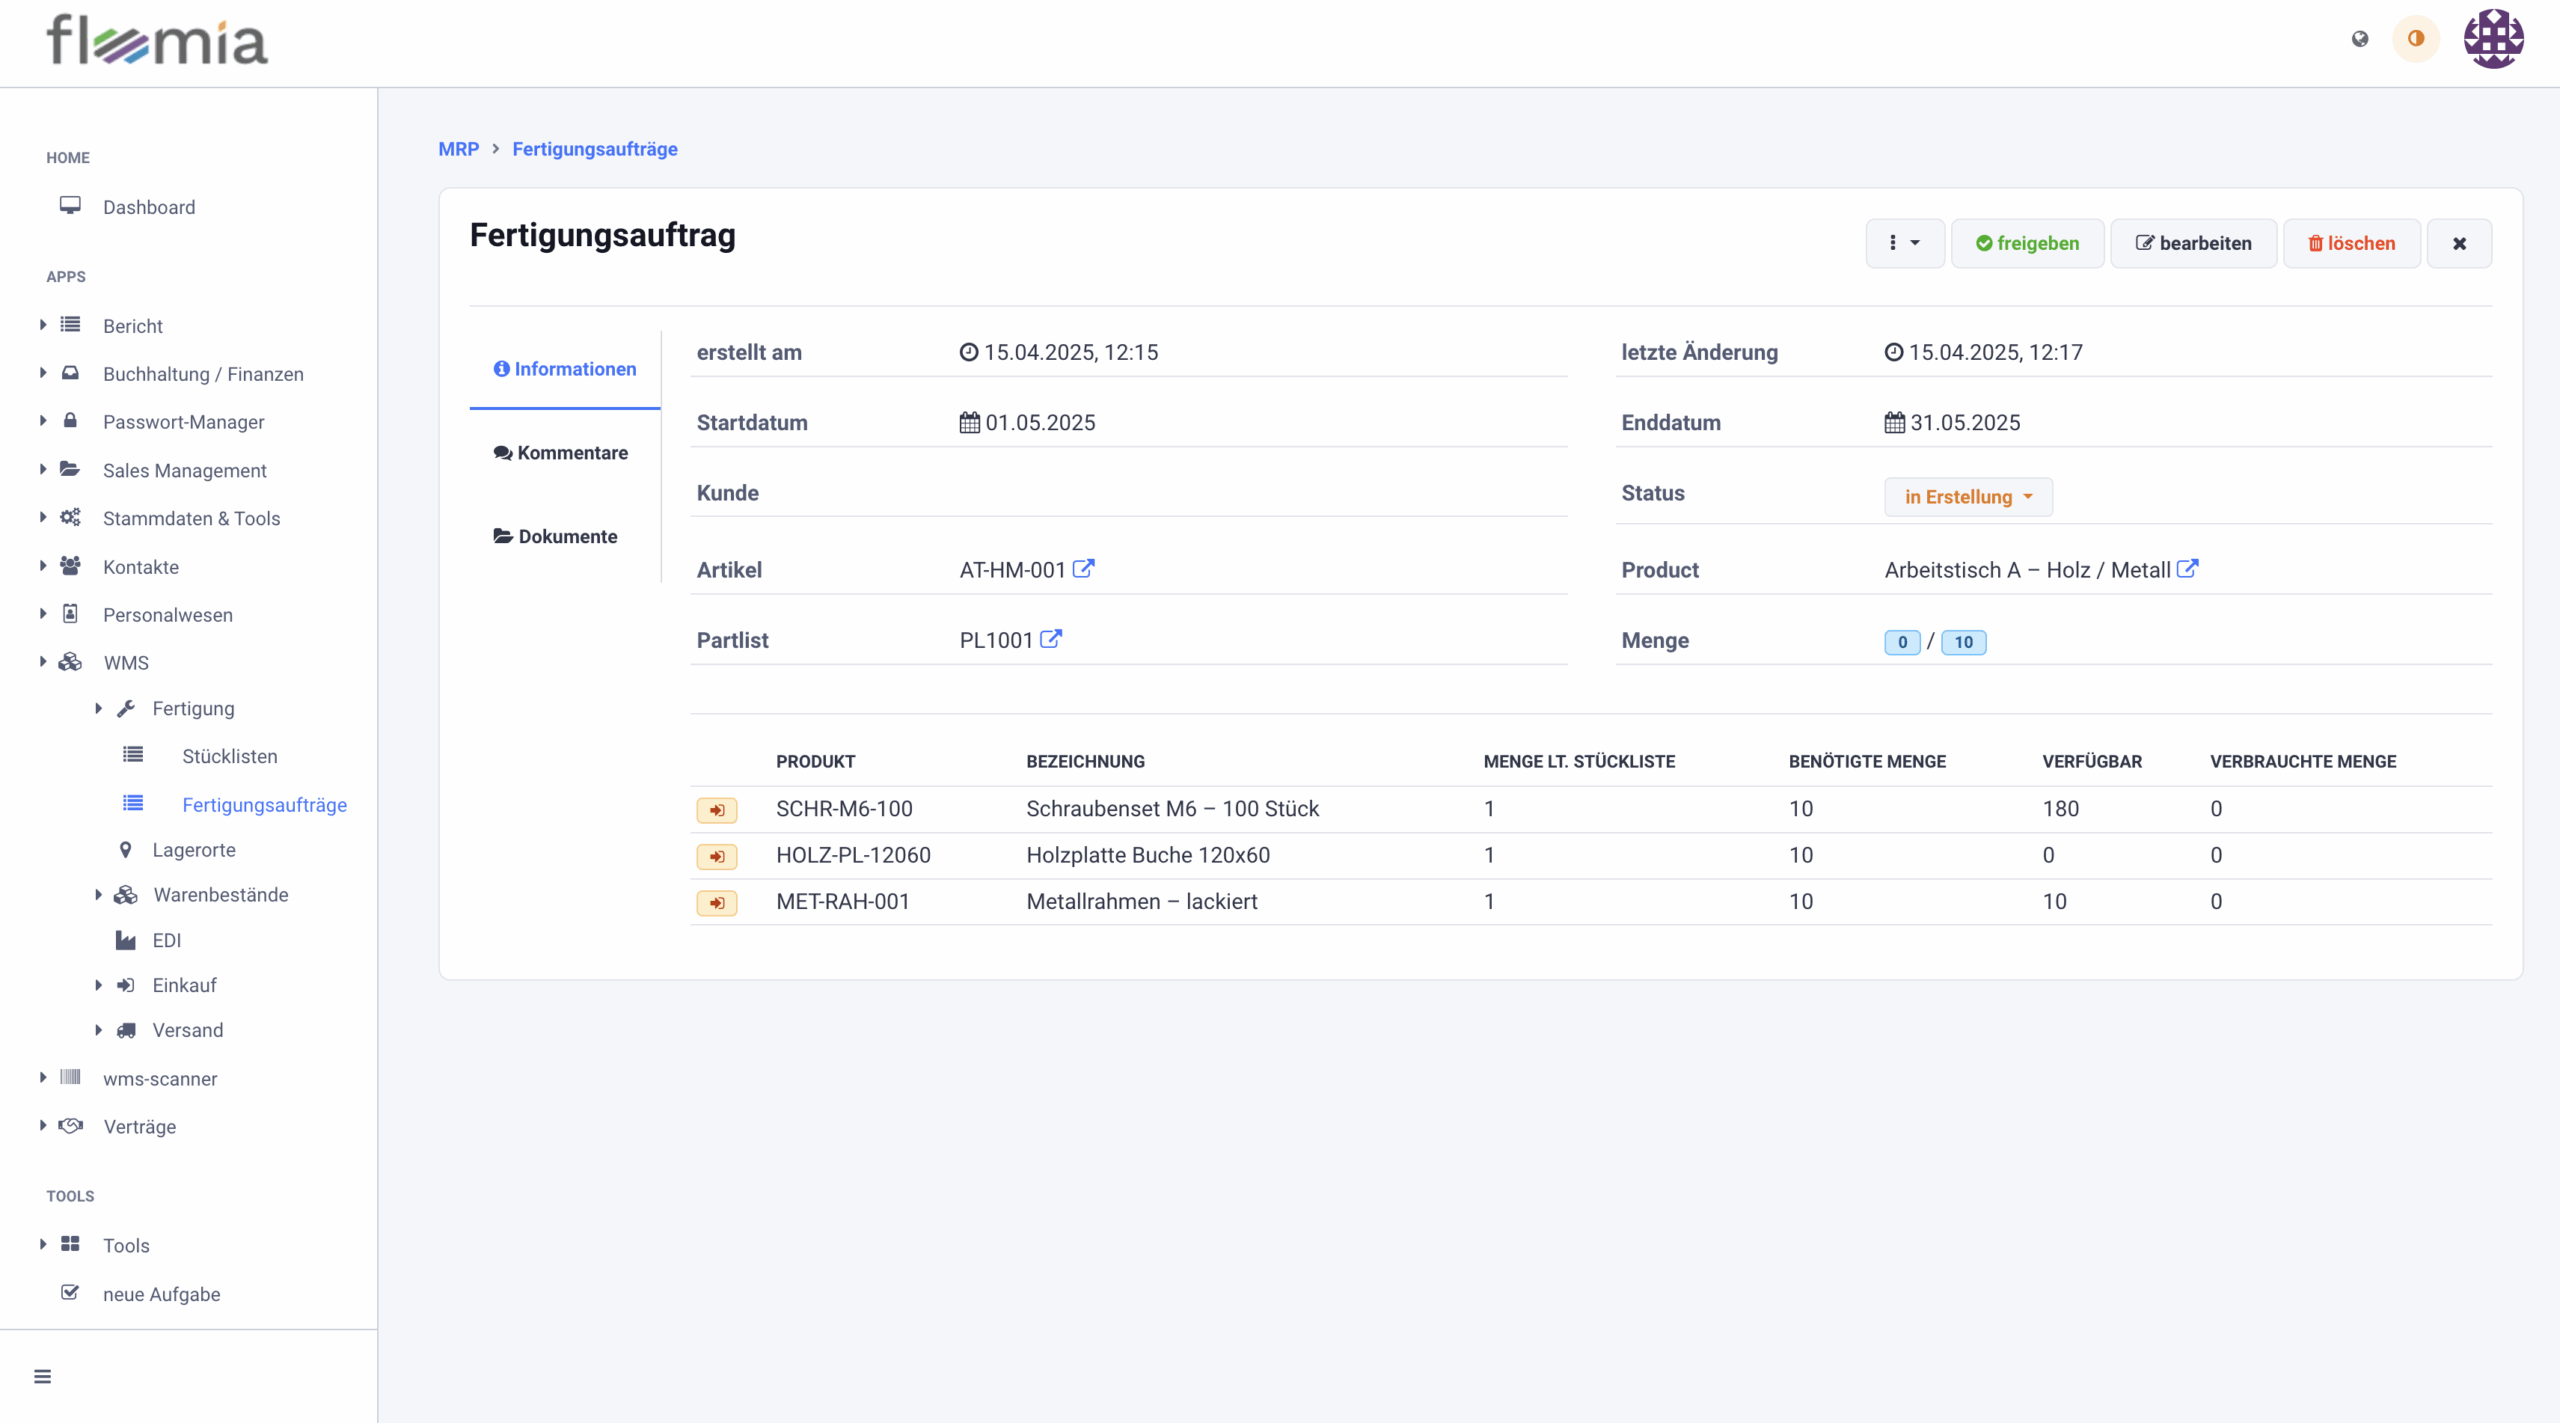Image resolution: width=2560 pixels, height=1423 pixels.
Task: Open the in Erstellung status dropdown
Action: pos(1967,497)
